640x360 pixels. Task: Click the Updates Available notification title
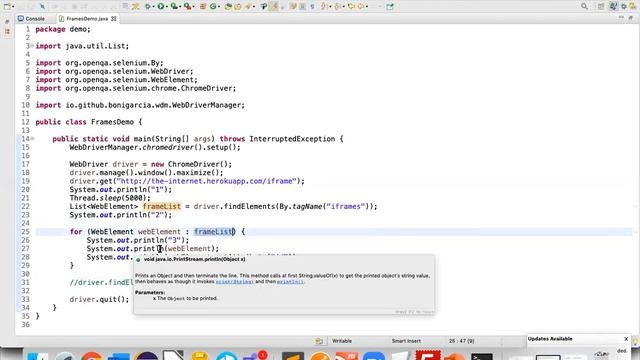pos(550,339)
